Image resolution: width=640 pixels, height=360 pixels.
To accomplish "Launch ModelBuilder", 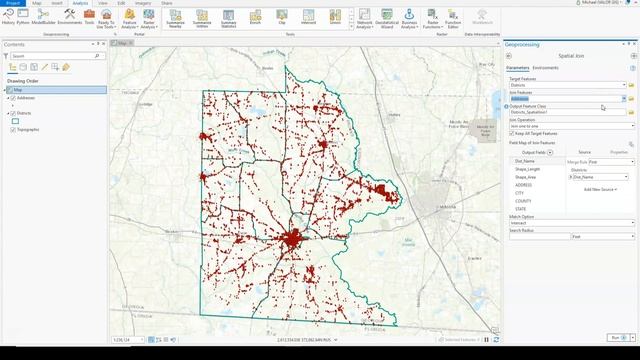I will coord(43,17).
